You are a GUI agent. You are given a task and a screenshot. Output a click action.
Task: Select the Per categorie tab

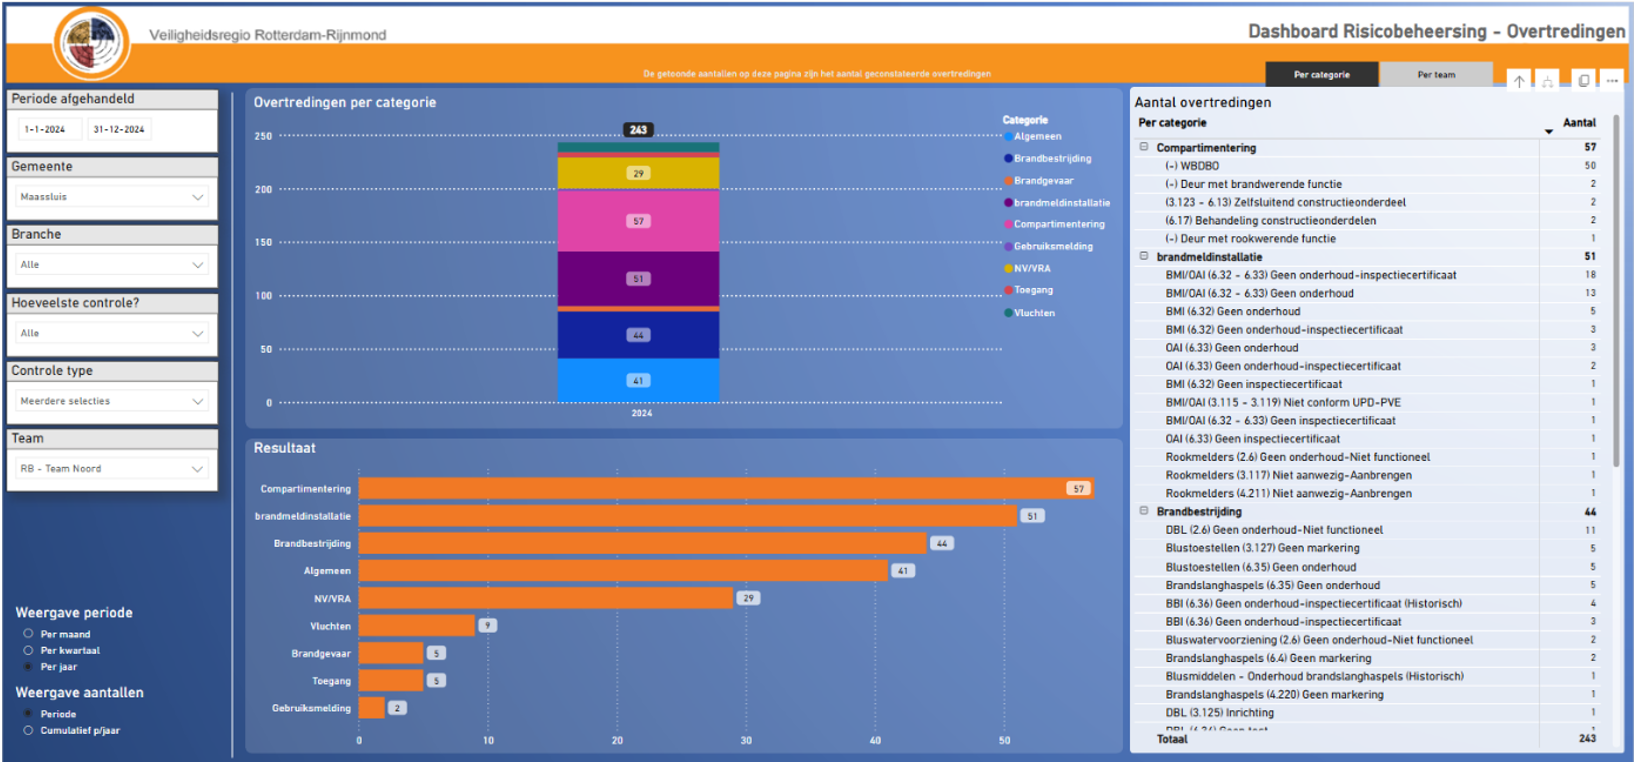(x=1321, y=75)
